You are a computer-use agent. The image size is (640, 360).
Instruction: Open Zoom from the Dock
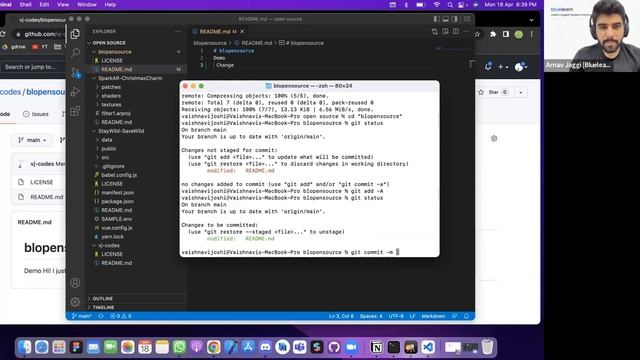[351, 347]
